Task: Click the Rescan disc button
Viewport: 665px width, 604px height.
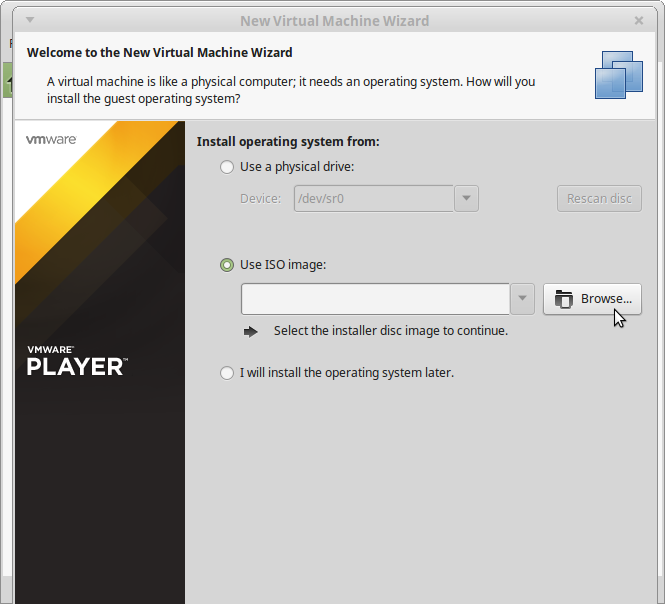Action: 599,199
